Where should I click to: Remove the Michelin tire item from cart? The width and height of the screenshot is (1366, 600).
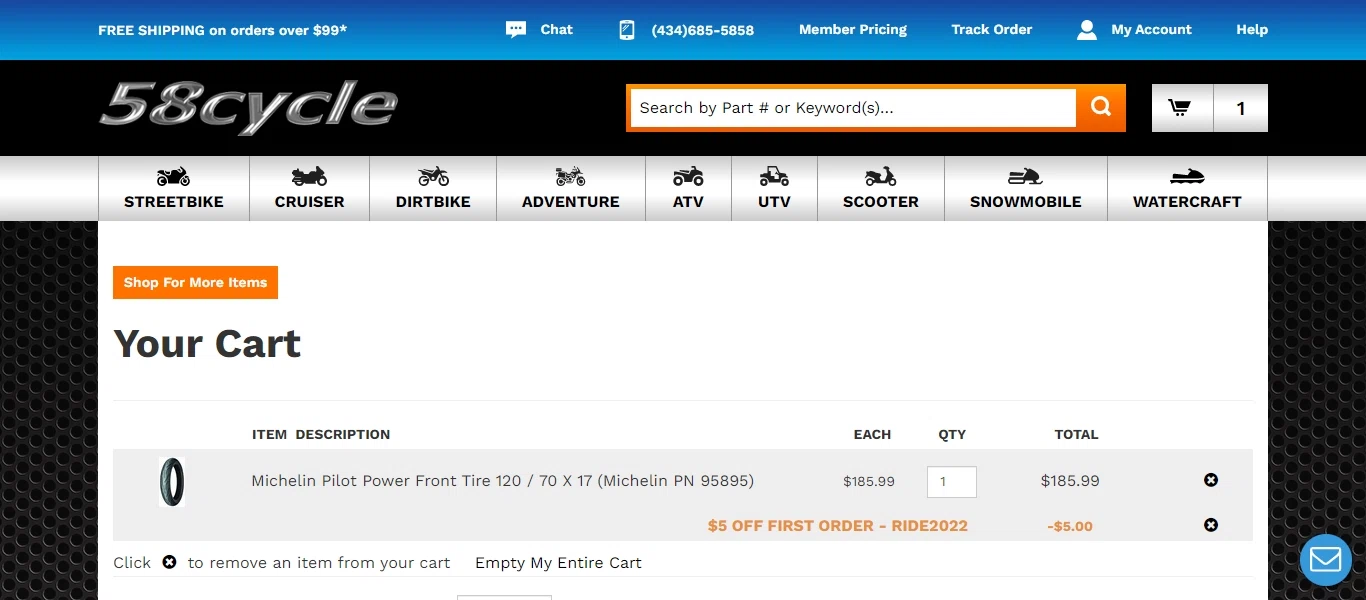[1211, 480]
